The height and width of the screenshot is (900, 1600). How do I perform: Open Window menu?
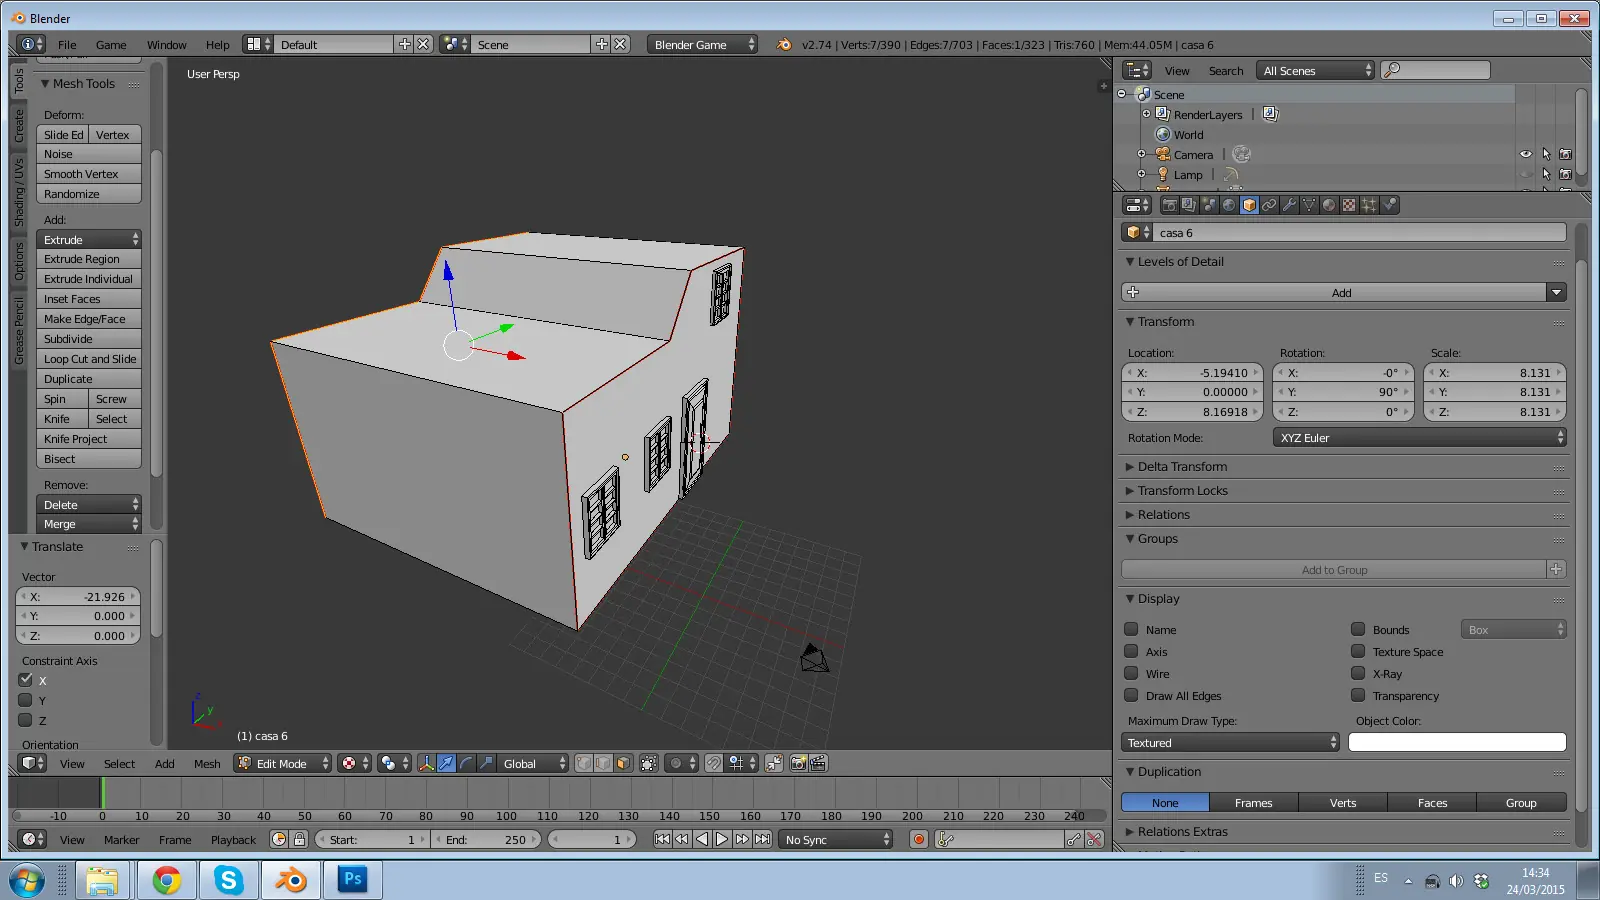click(166, 44)
